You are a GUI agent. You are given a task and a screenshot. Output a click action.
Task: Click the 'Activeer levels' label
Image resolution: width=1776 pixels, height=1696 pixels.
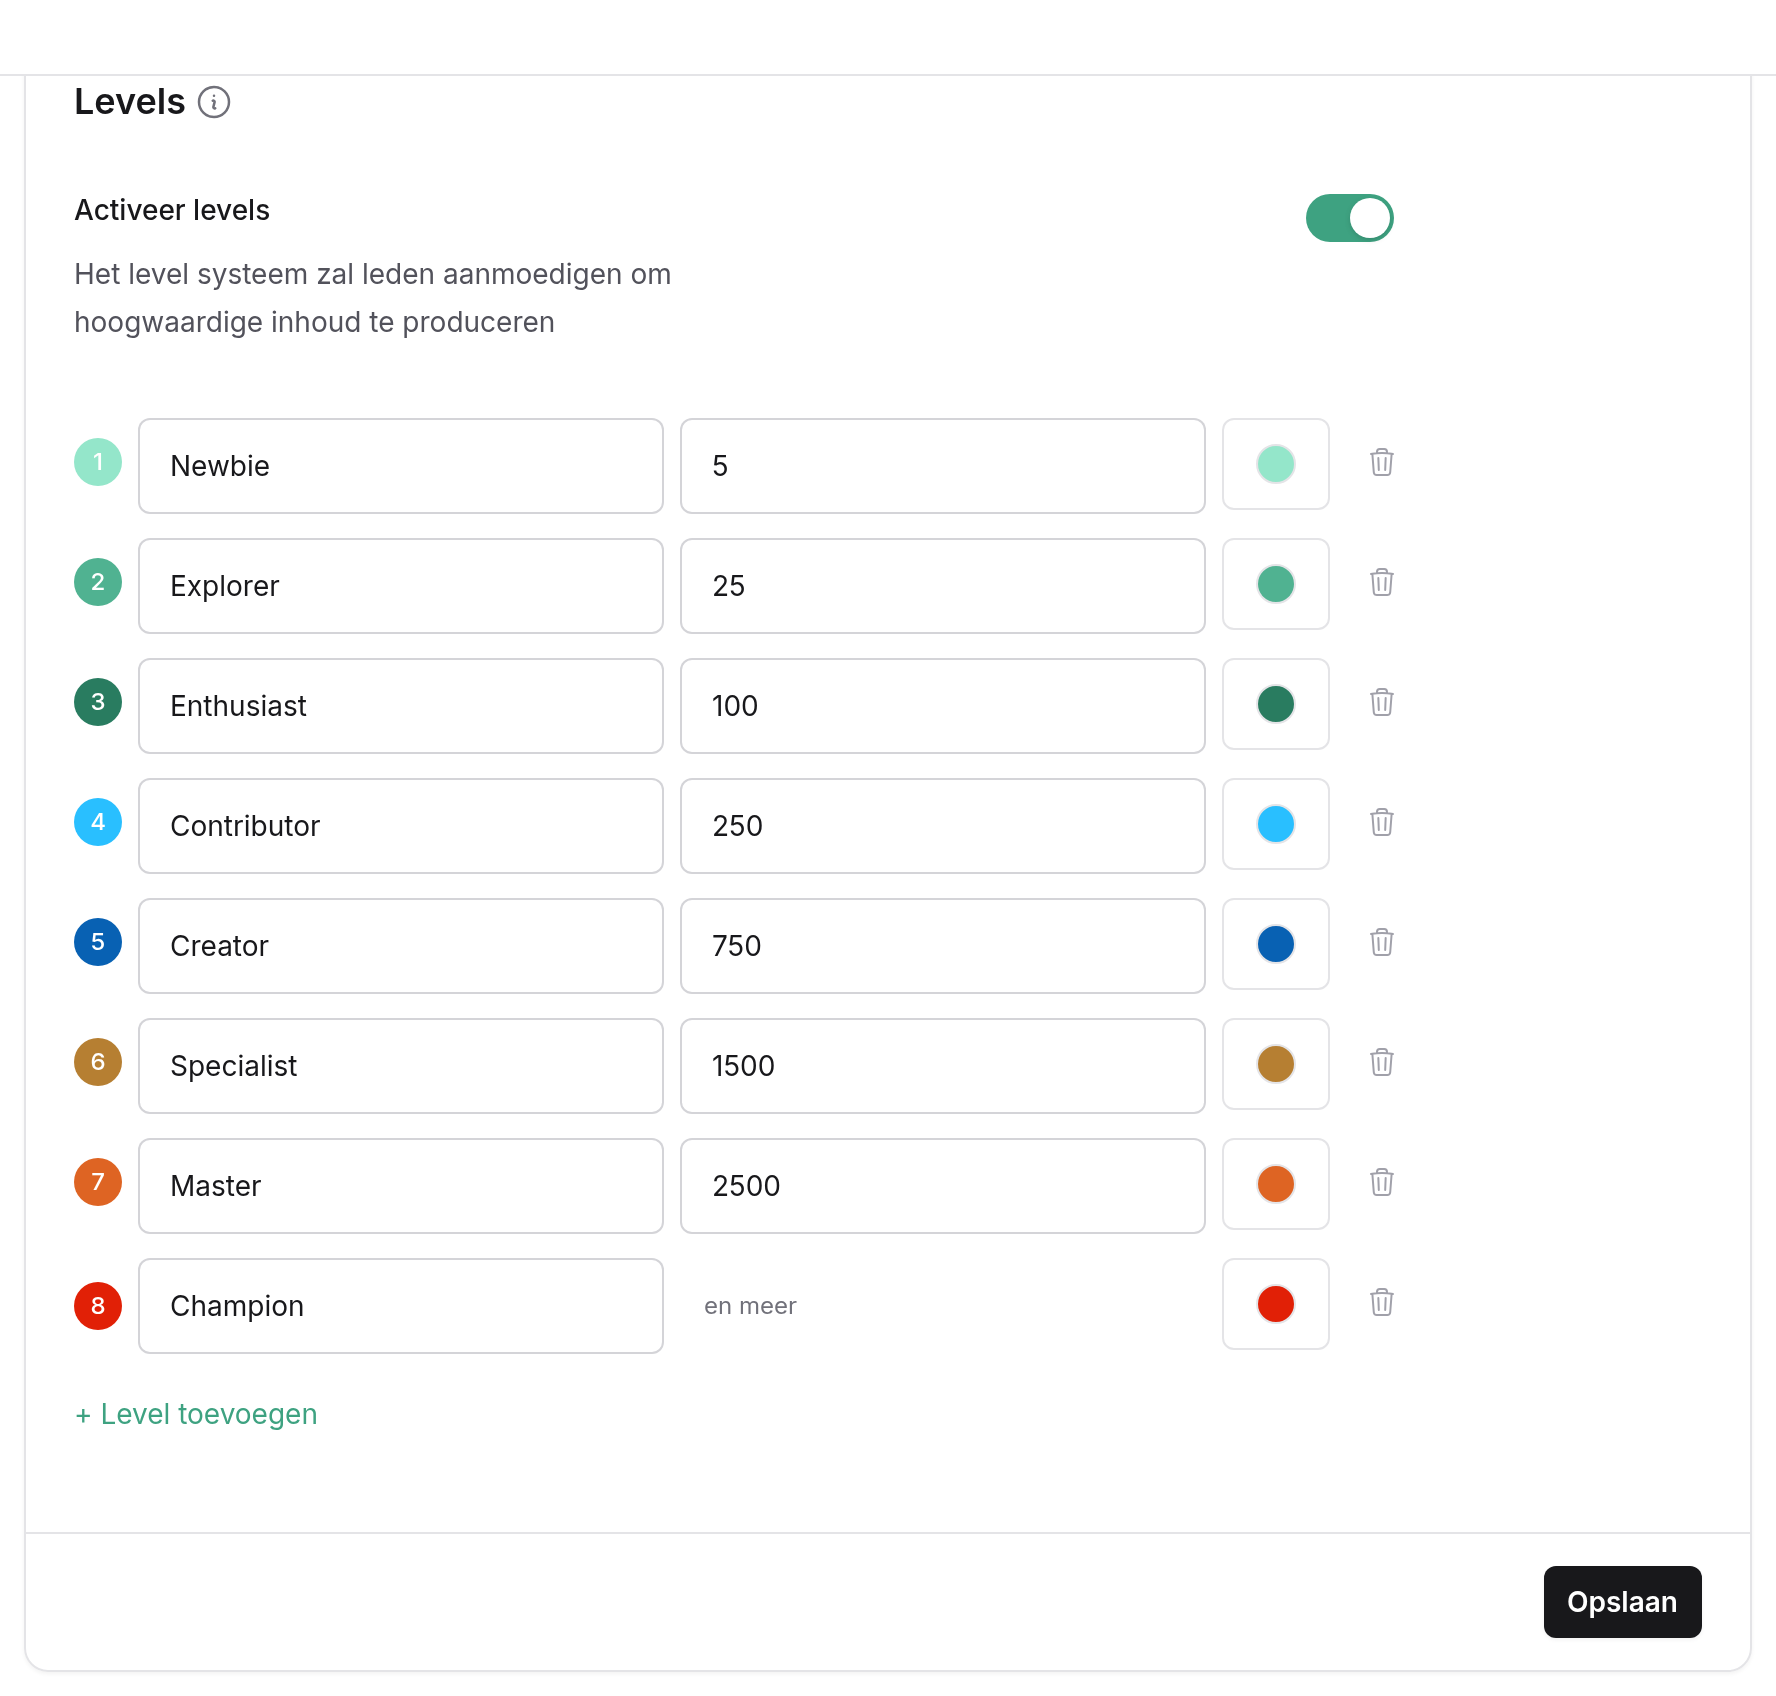[172, 210]
